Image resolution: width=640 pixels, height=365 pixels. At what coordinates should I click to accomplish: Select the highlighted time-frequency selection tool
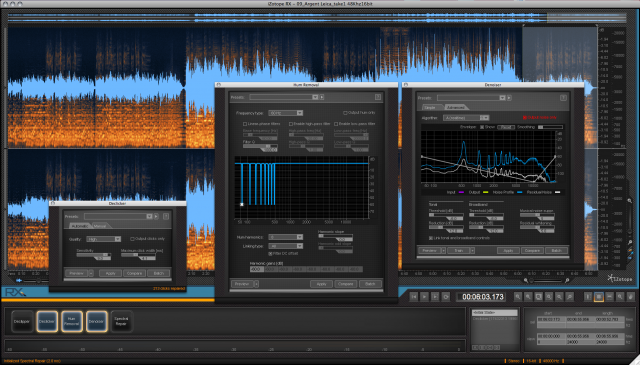[599, 297]
